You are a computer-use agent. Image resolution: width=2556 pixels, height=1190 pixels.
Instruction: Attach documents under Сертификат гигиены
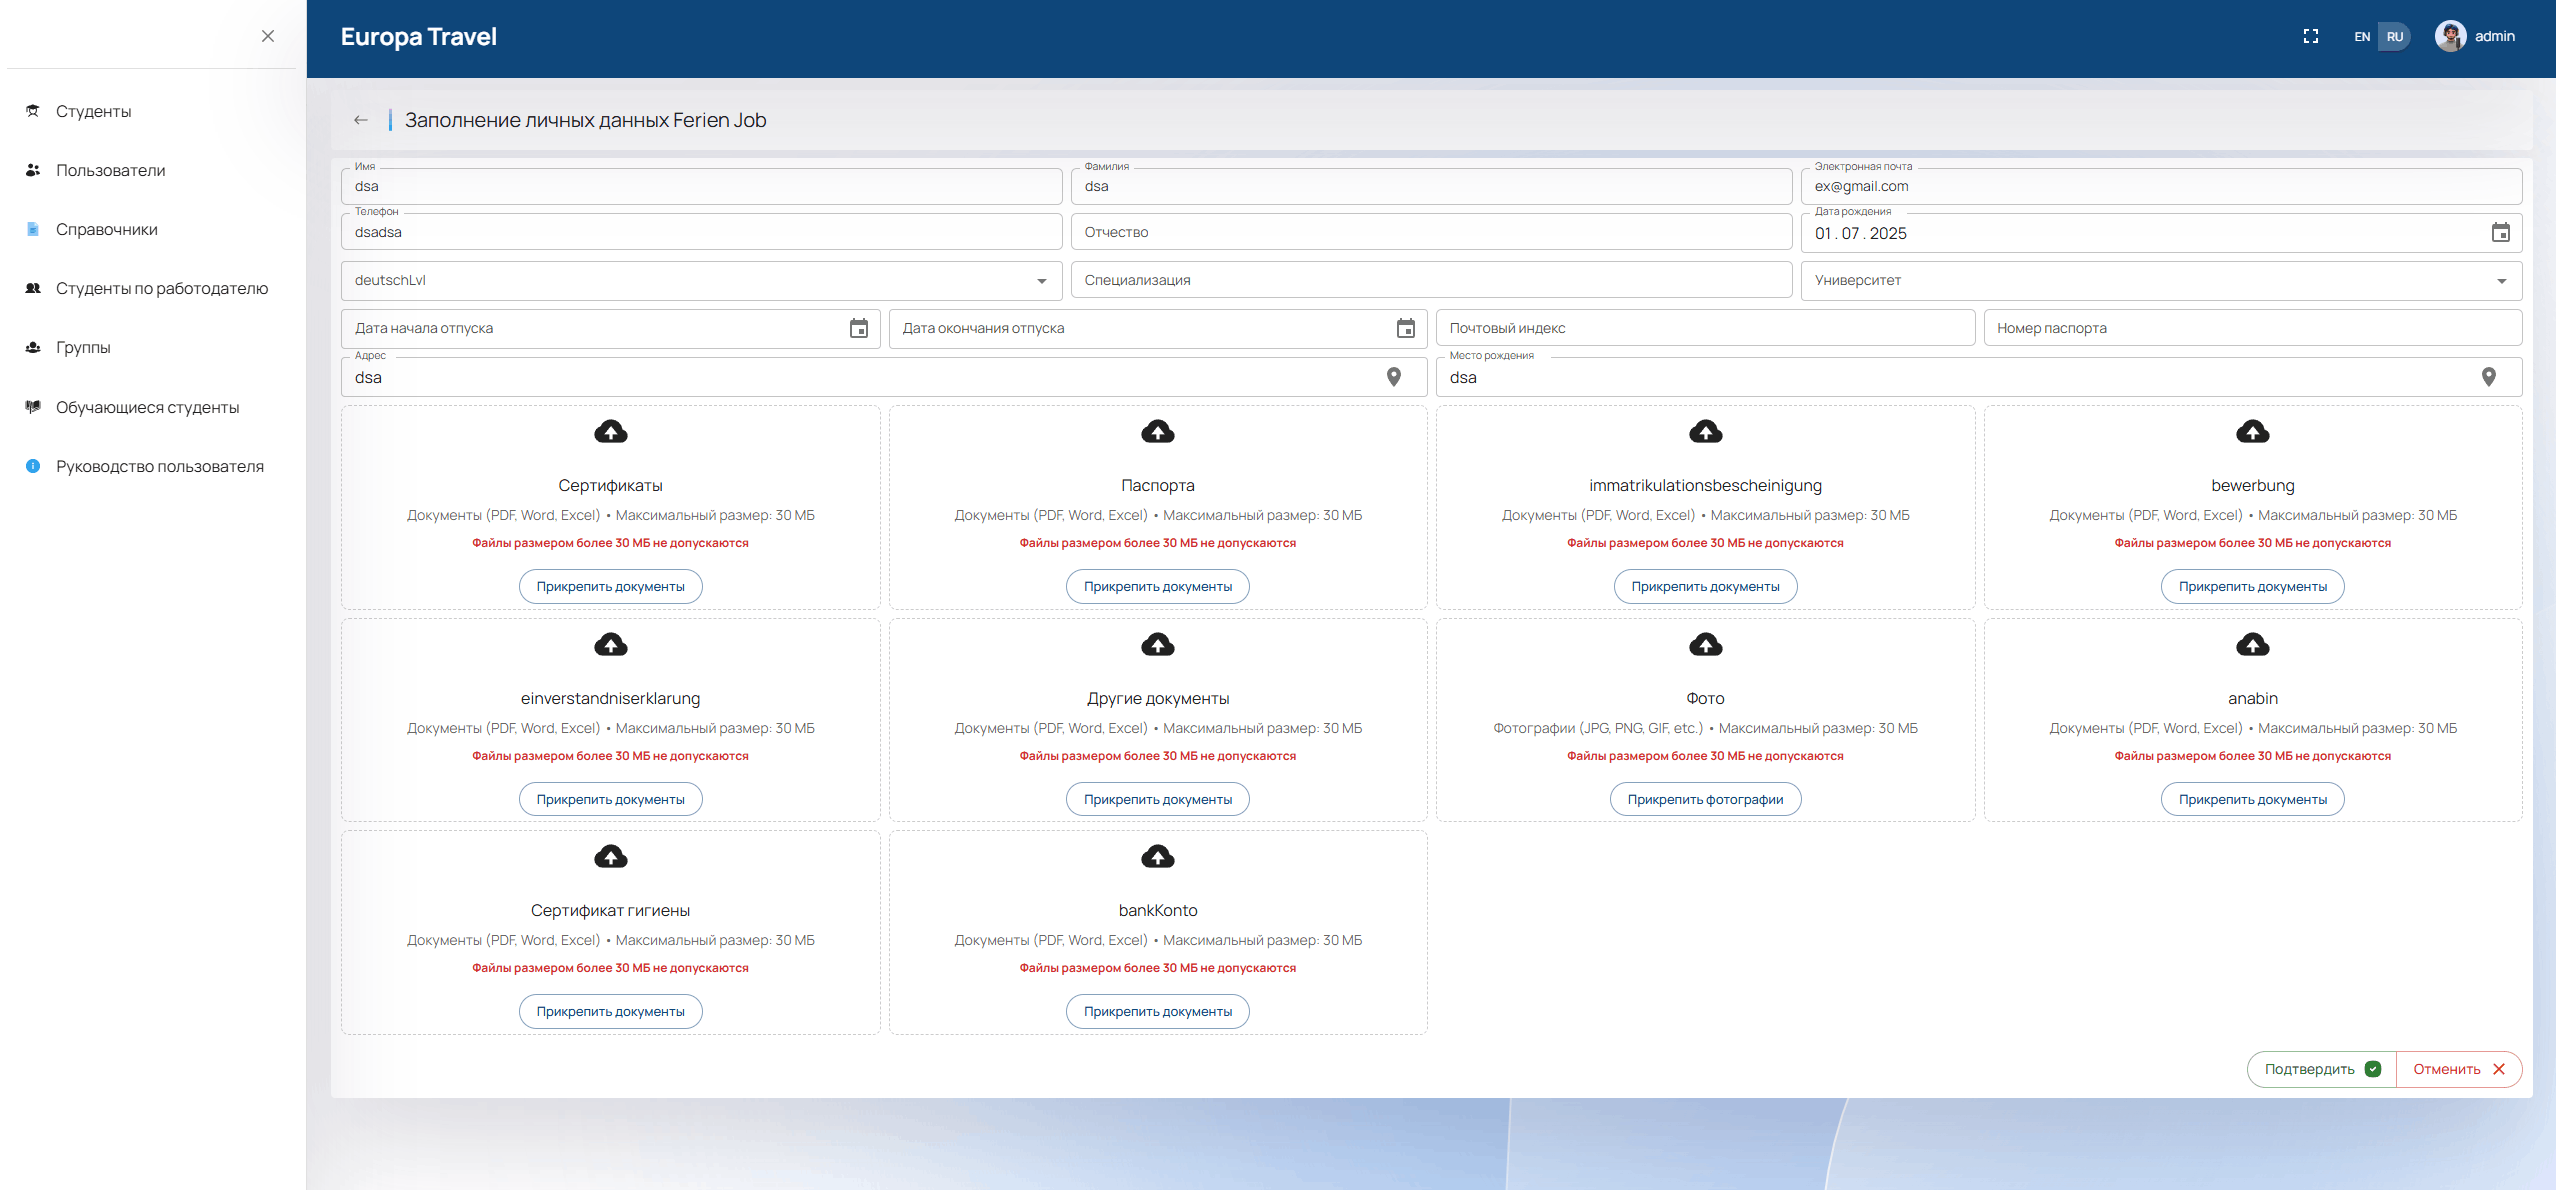[x=610, y=1012]
